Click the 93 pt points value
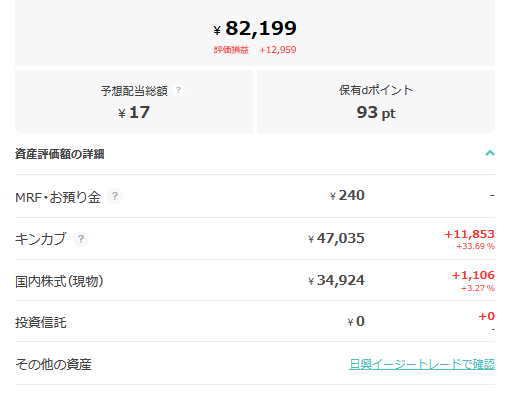The width and height of the screenshot is (517, 393). tap(376, 113)
